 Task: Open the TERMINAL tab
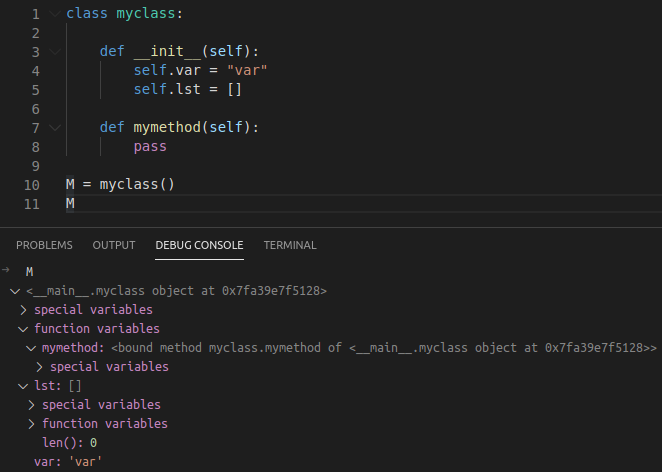(290, 245)
